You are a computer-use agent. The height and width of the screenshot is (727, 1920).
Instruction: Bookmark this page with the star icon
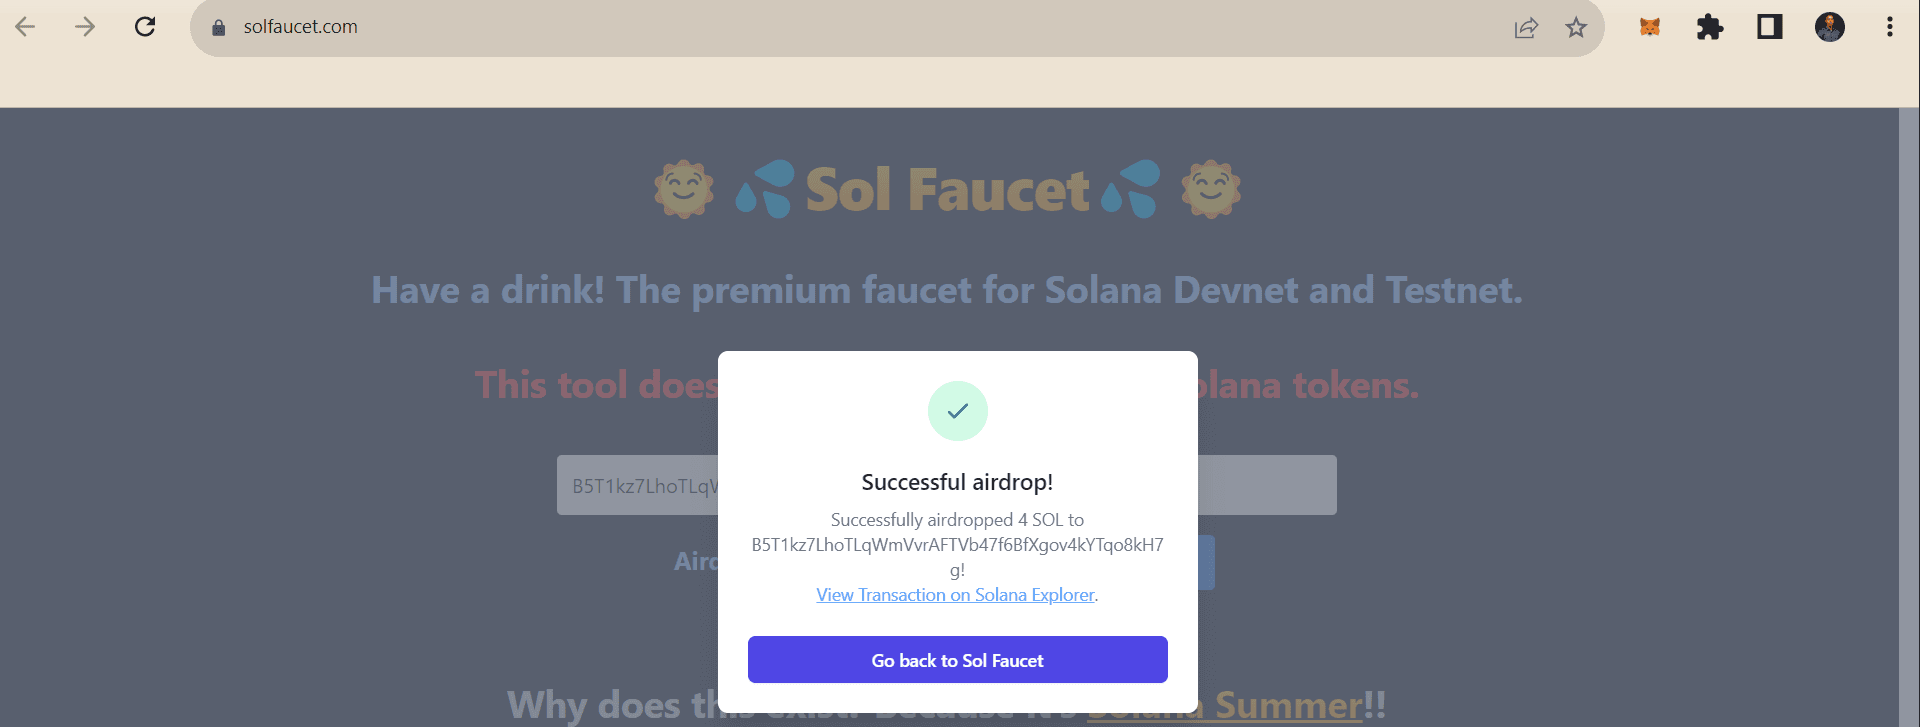point(1576,28)
